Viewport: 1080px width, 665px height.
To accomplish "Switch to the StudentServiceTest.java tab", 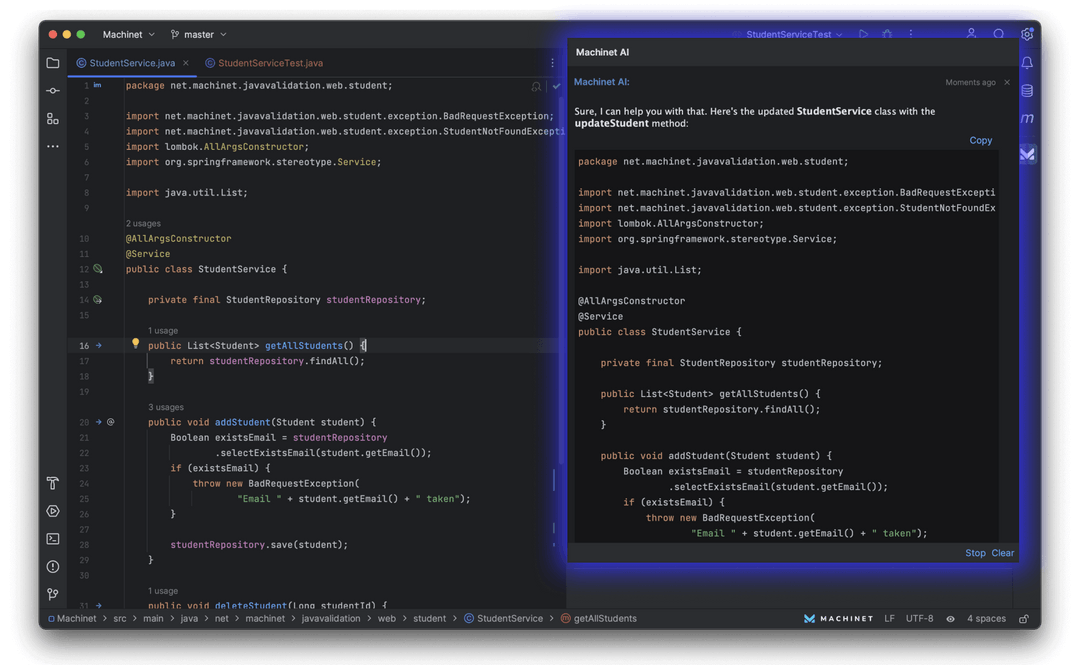I will (x=270, y=63).
